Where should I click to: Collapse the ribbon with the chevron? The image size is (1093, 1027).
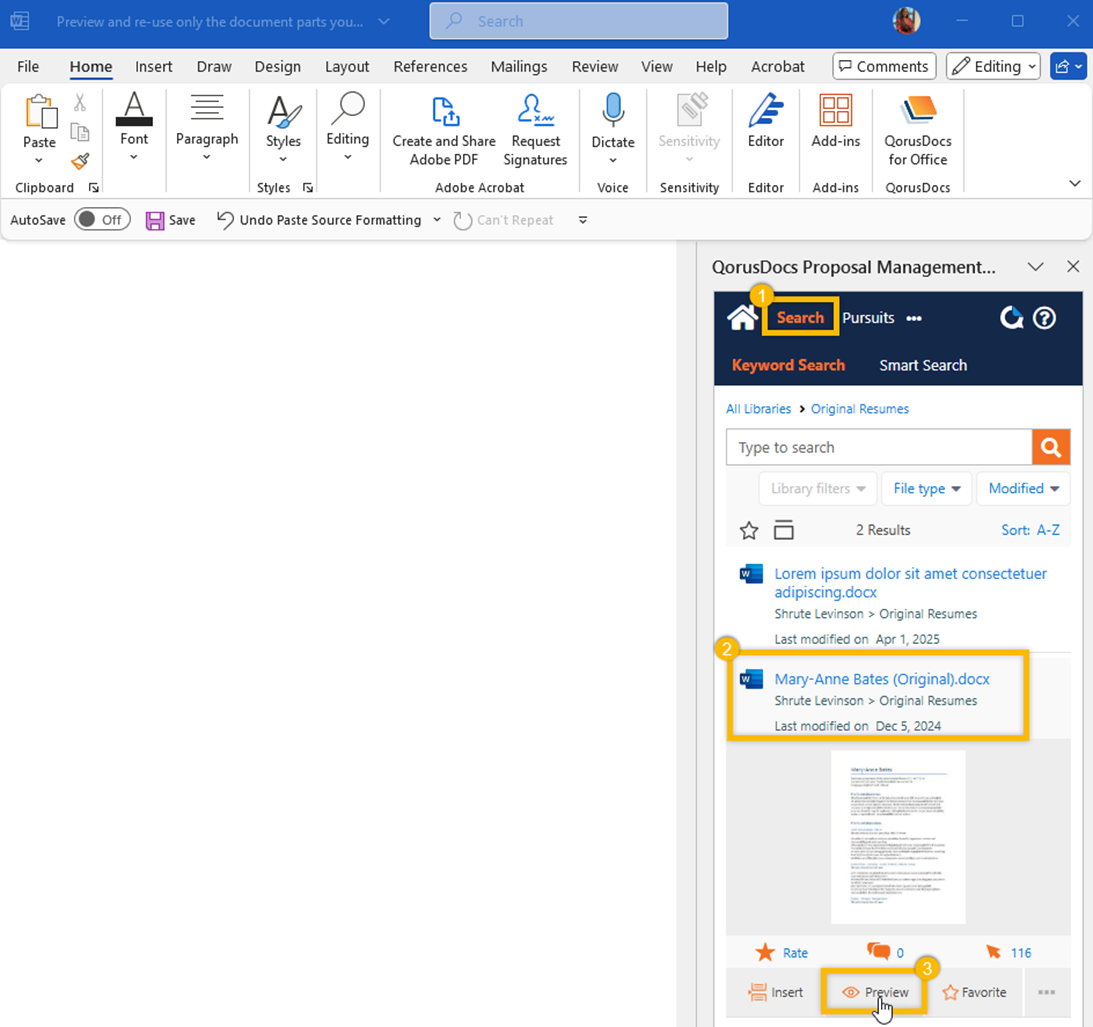(1075, 183)
